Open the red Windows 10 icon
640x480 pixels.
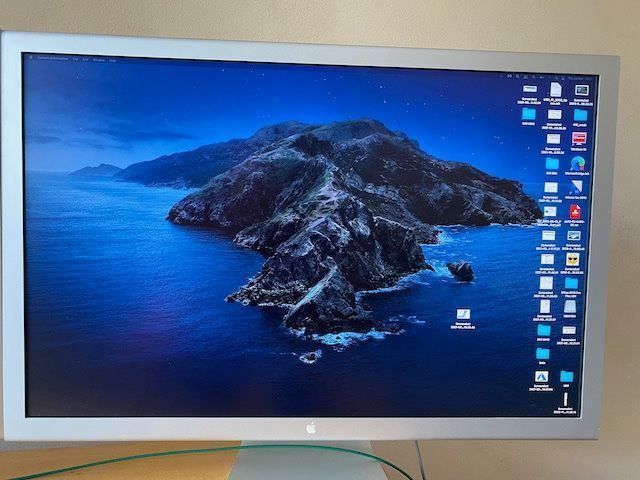pos(579,138)
